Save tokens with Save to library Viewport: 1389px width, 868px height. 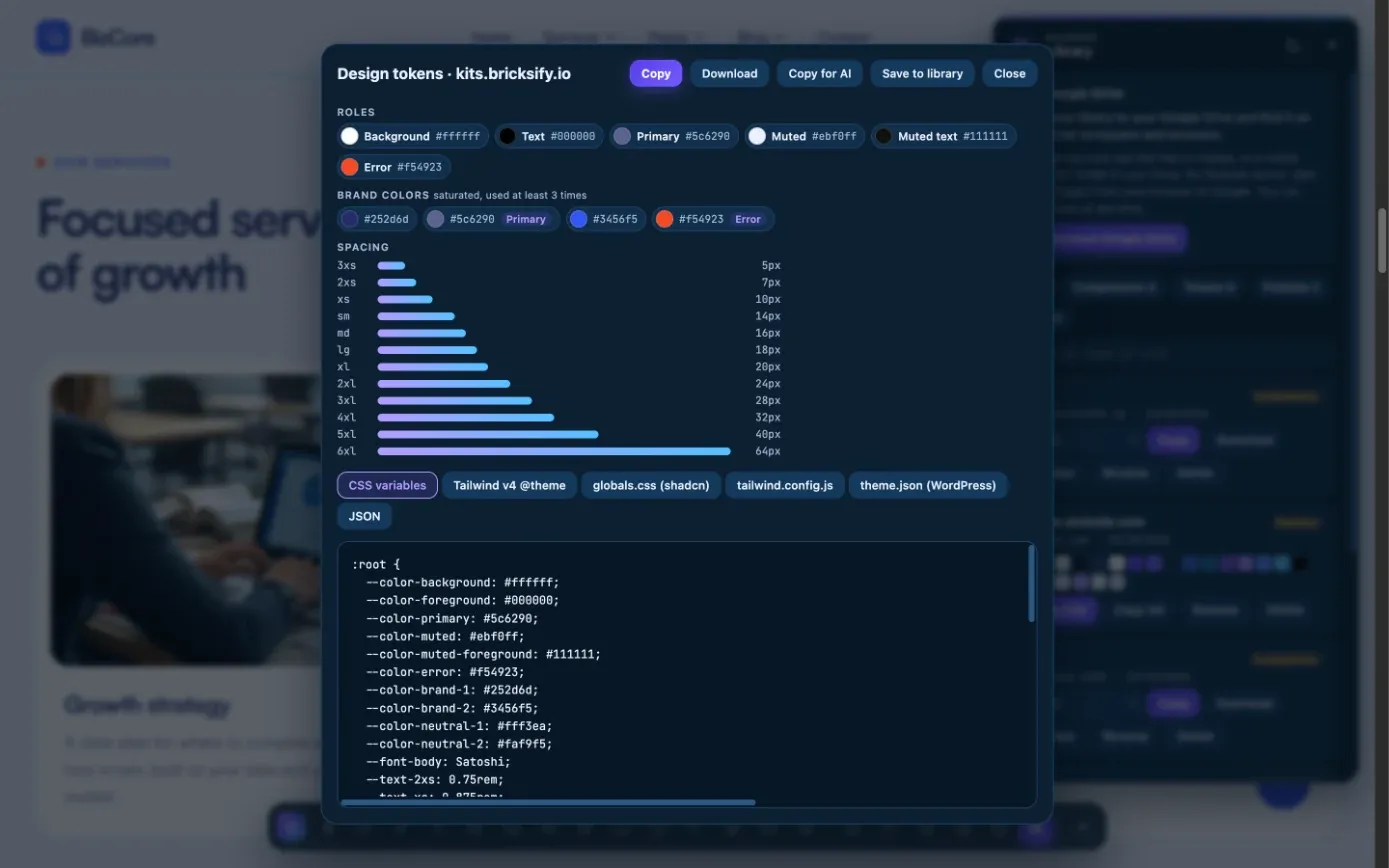pyautogui.click(x=922, y=73)
